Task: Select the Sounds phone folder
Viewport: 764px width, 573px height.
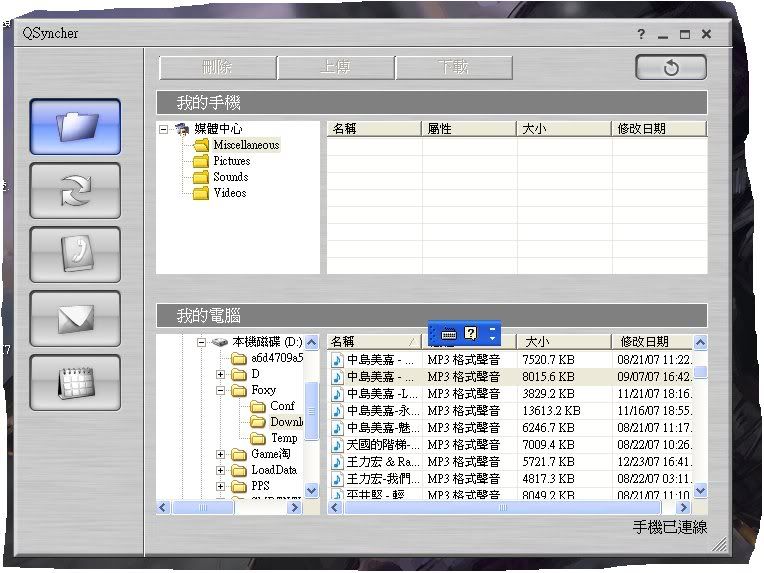Action: pos(230,177)
